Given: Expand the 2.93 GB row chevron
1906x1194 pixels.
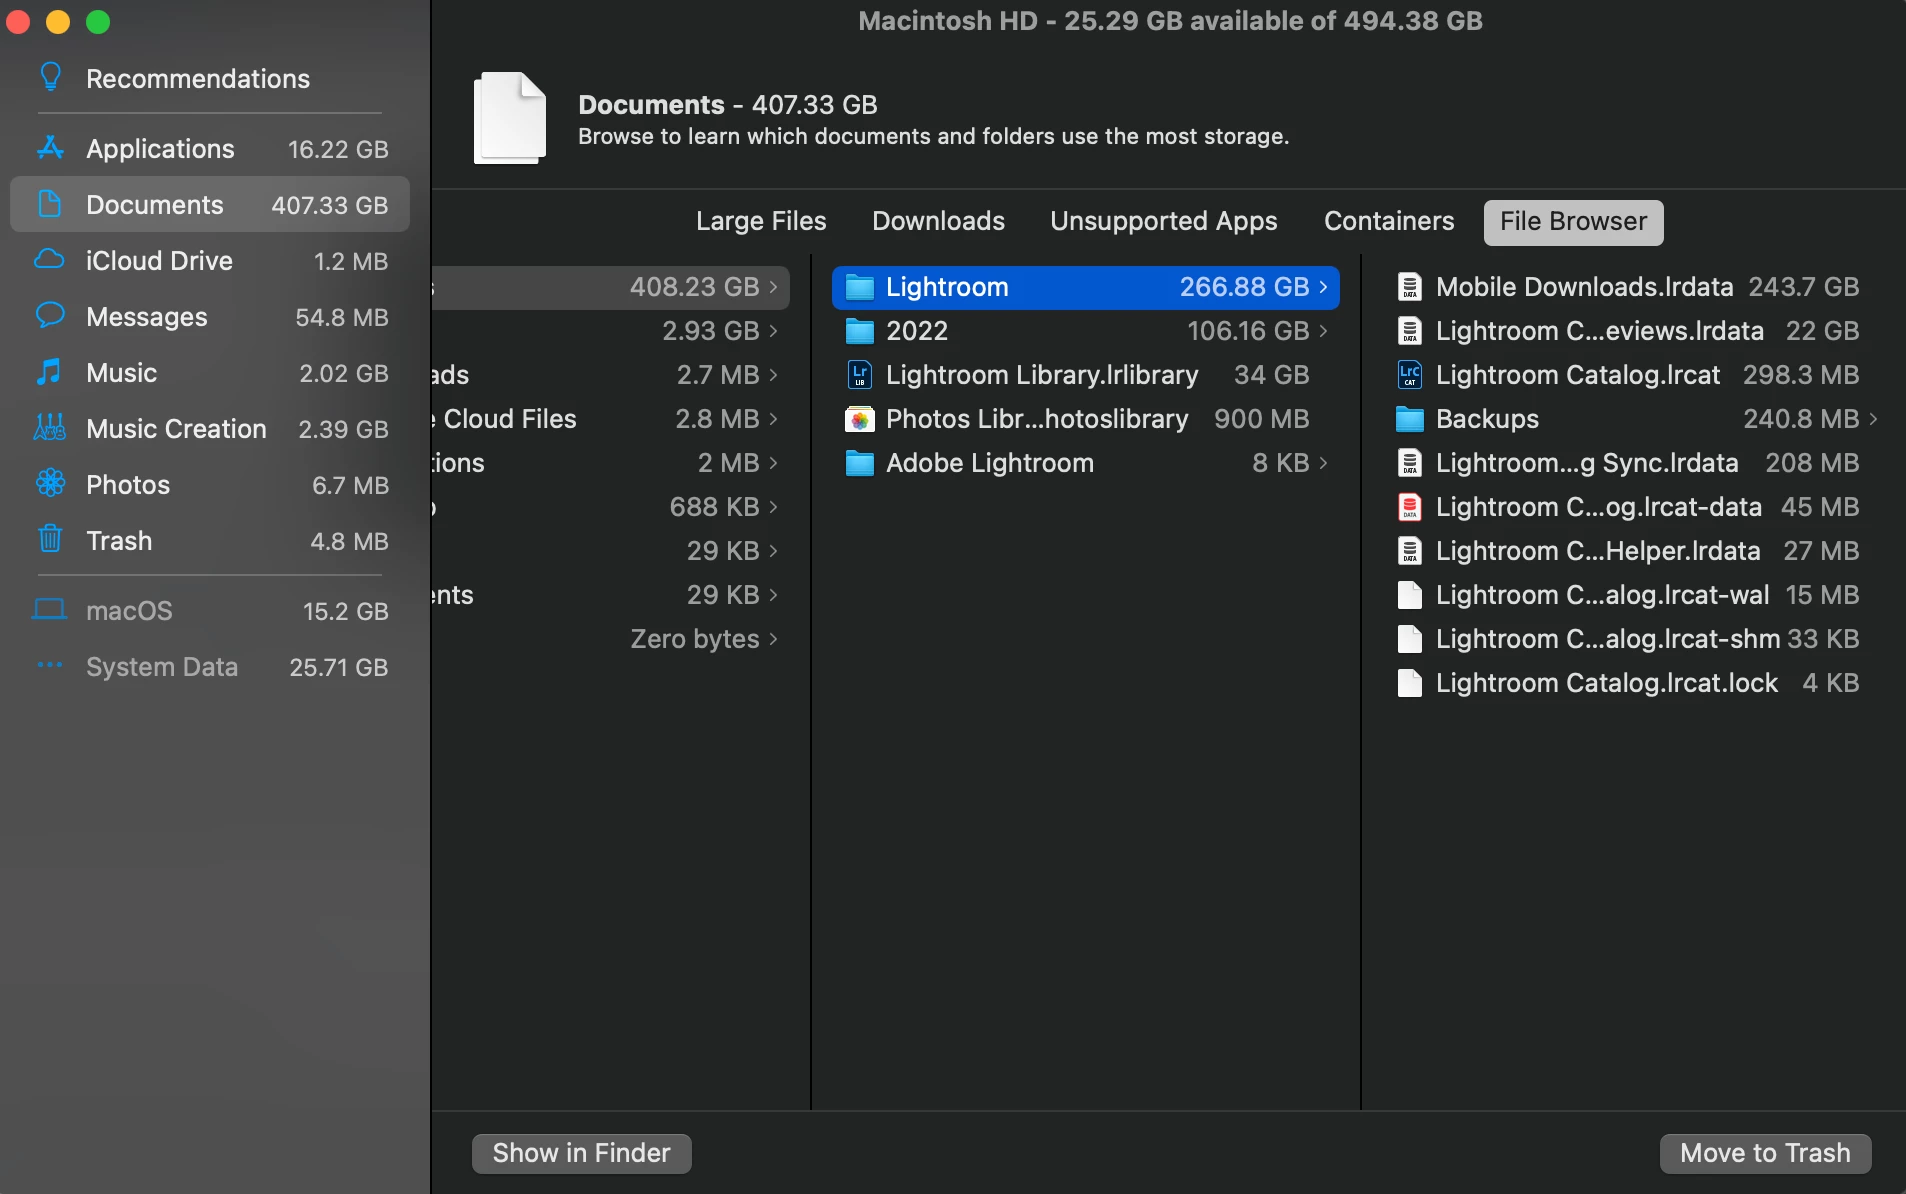Looking at the screenshot, I should click(774, 331).
